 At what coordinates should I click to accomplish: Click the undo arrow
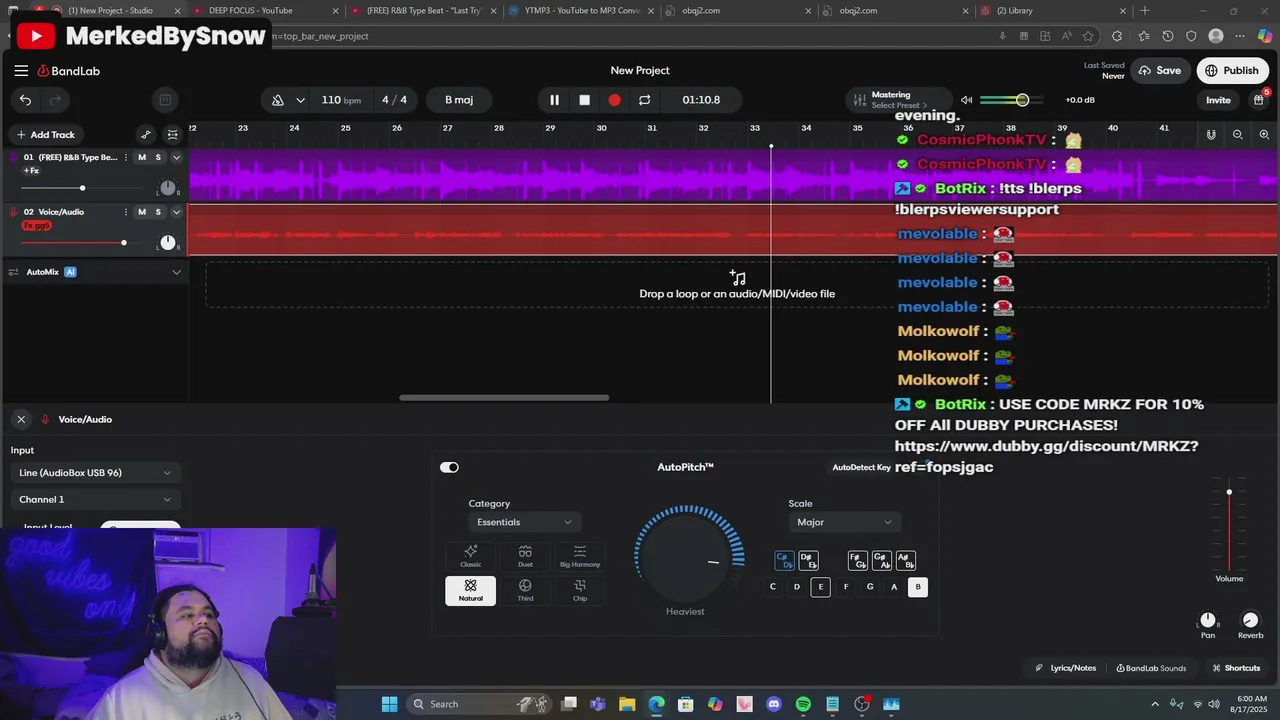(x=25, y=100)
